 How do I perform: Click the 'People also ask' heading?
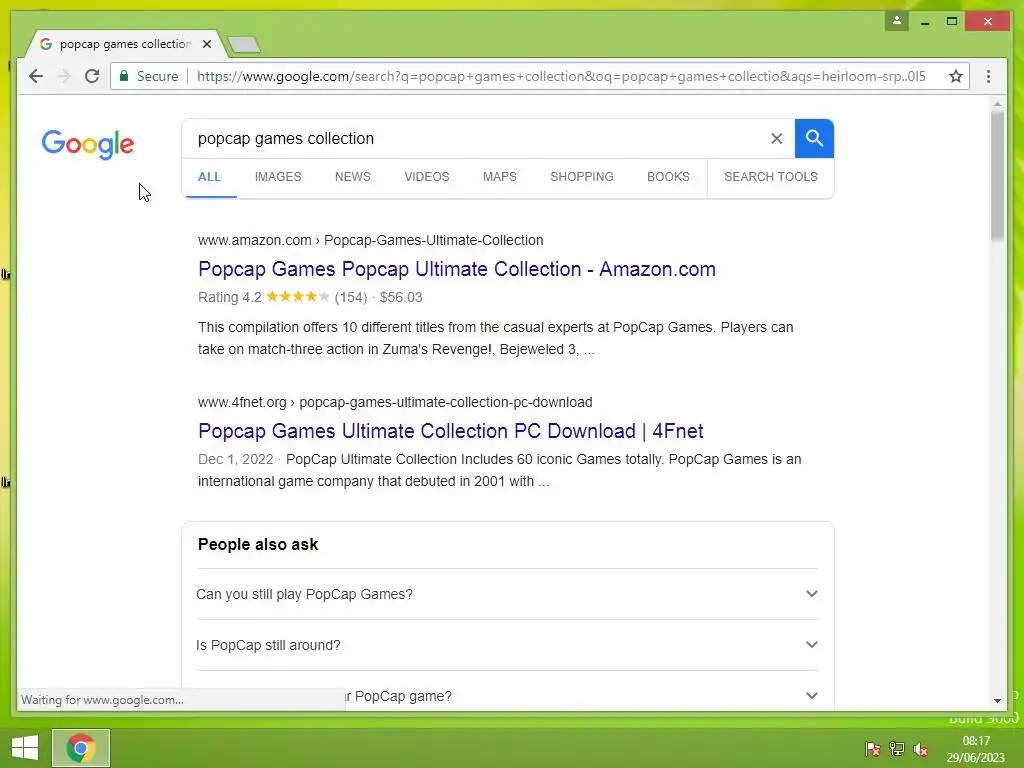click(257, 545)
